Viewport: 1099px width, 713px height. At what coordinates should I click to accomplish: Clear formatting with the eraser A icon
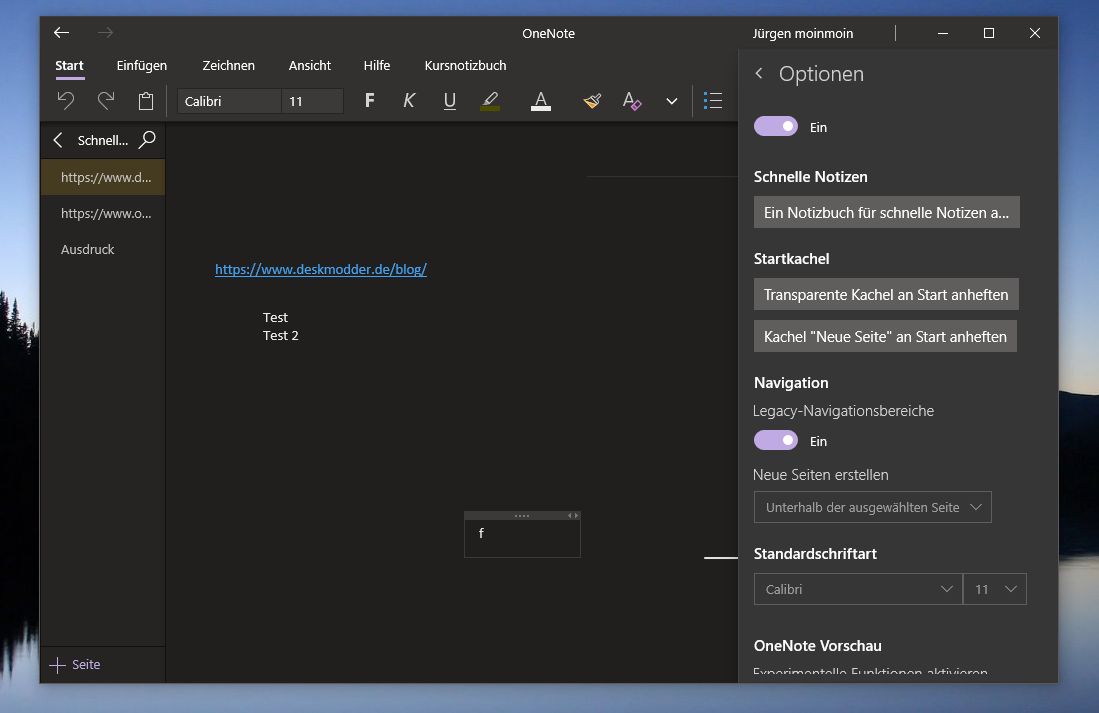click(632, 101)
